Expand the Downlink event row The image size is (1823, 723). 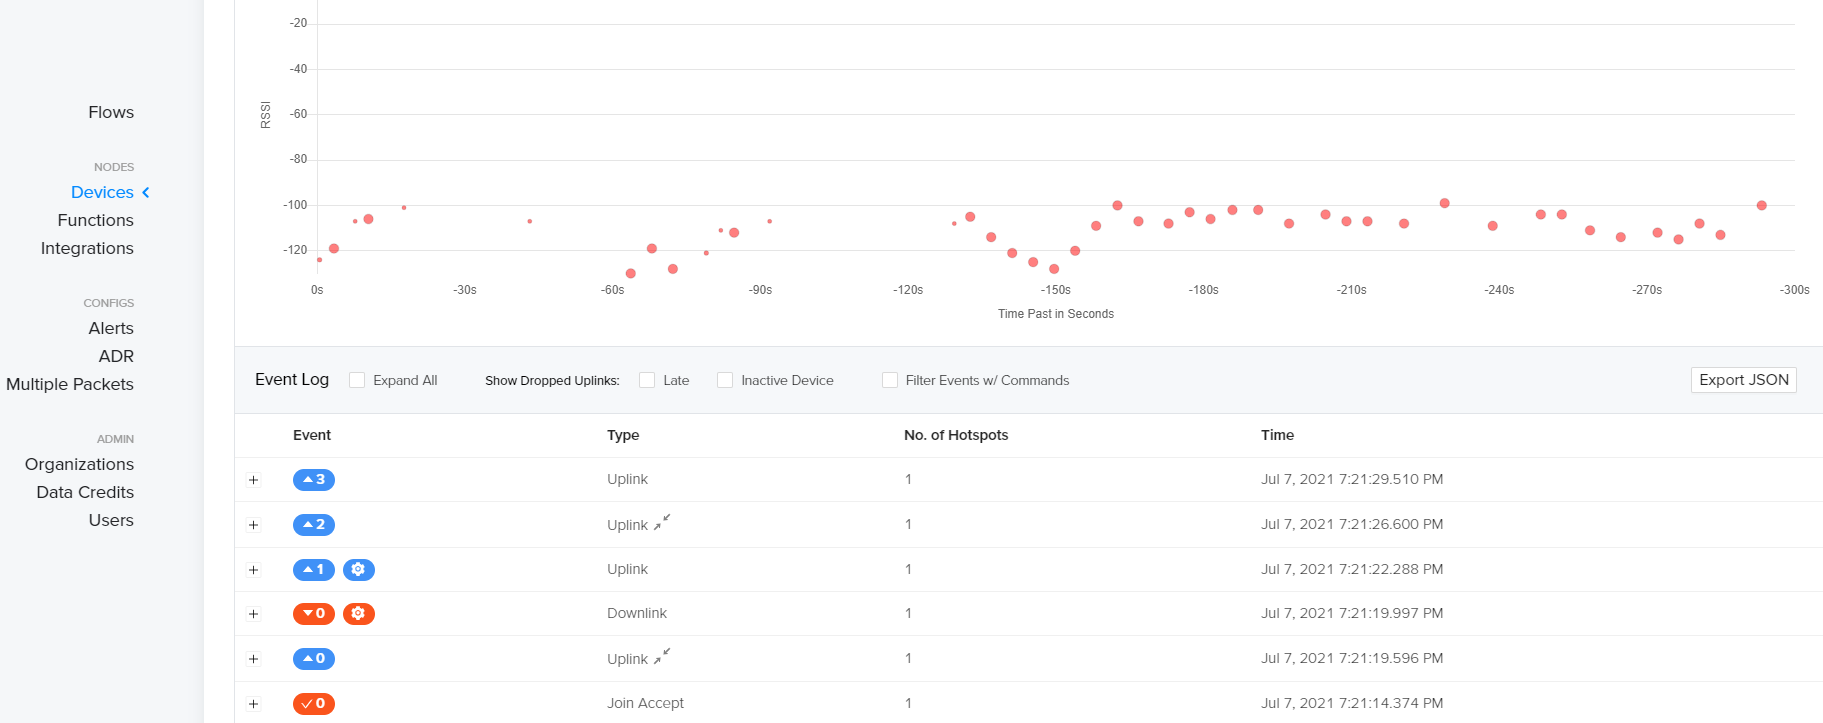[253, 614]
